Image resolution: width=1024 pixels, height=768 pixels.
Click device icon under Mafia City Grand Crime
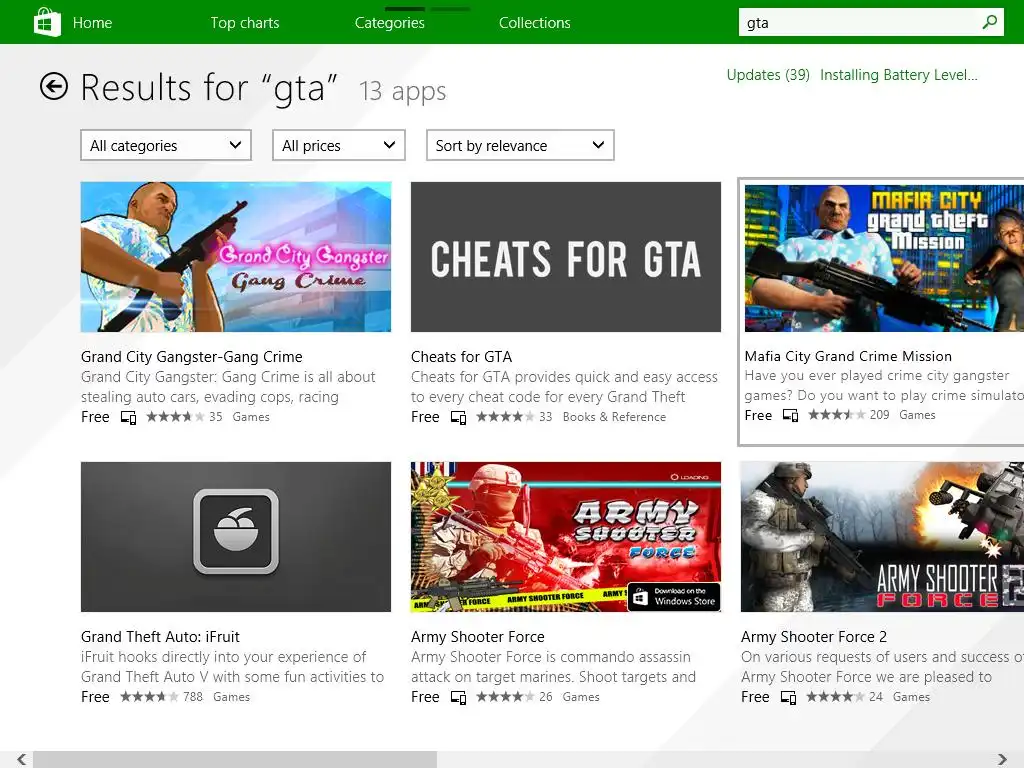(x=790, y=415)
